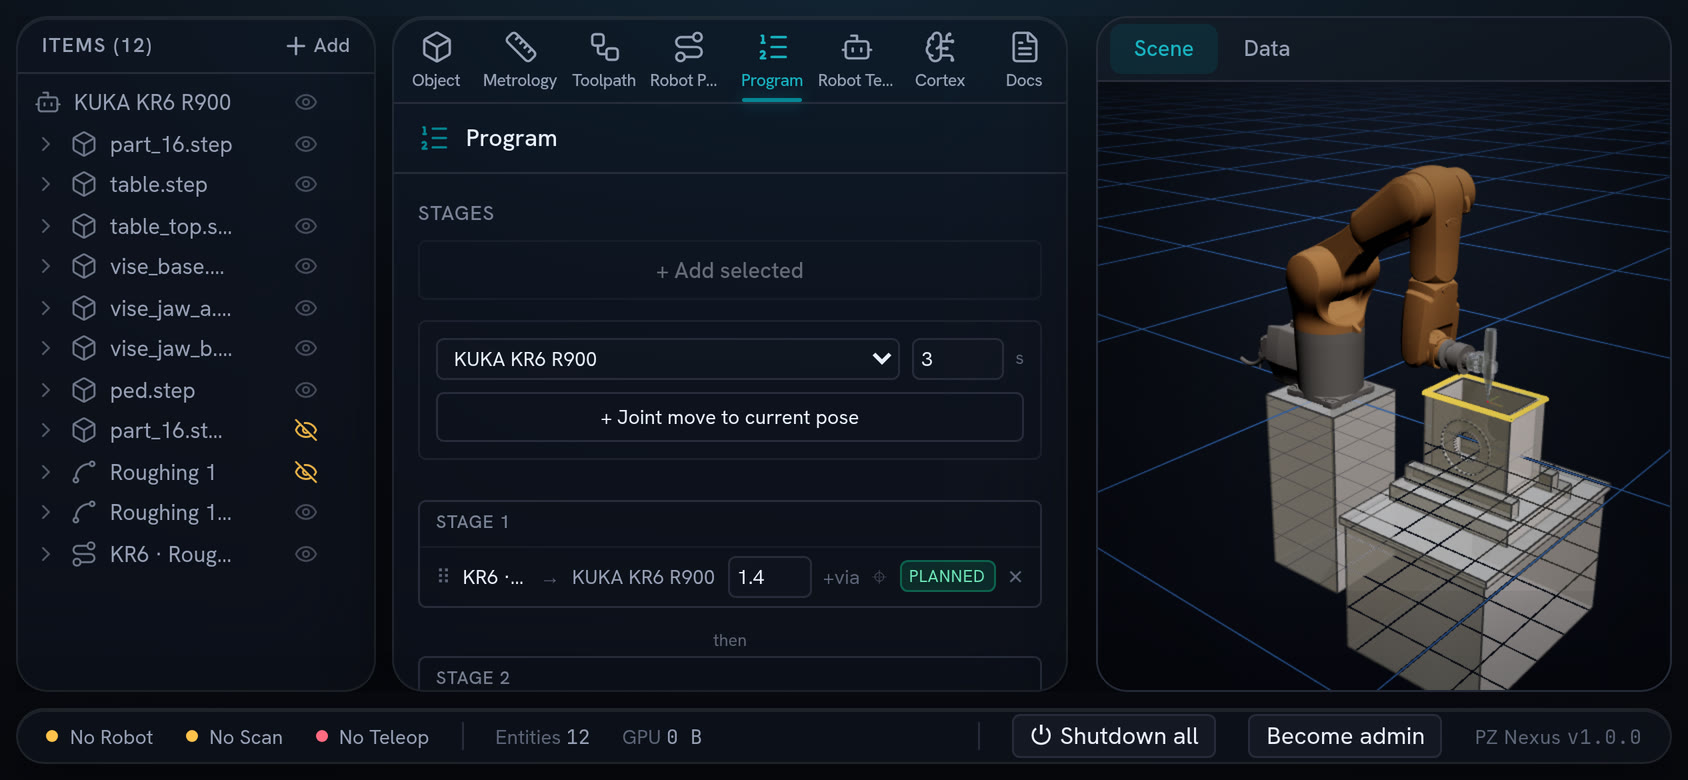The width and height of the screenshot is (1688, 780).
Task: Click the robot icon beside KUKA KR6 R900 item
Action: [x=48, y=102]
